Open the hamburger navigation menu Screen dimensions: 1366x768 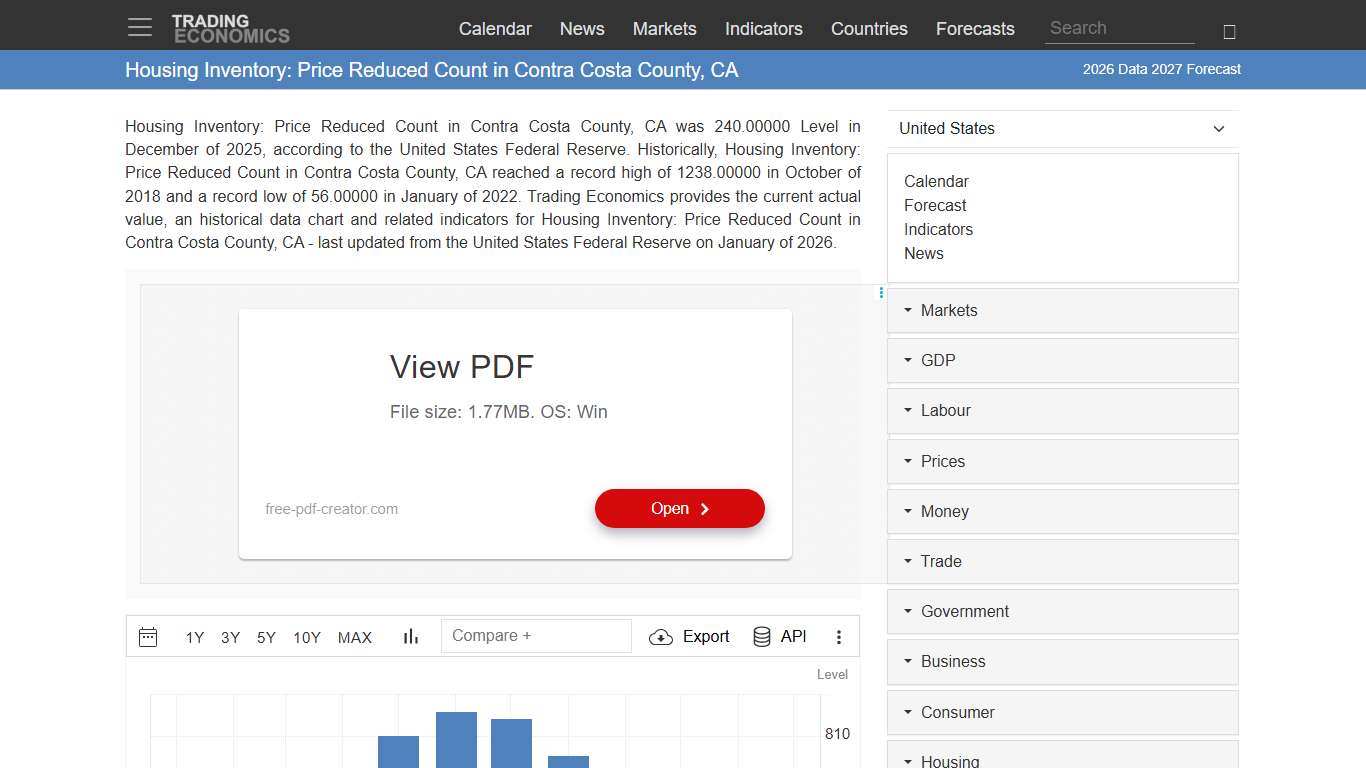tap(139, 27)
